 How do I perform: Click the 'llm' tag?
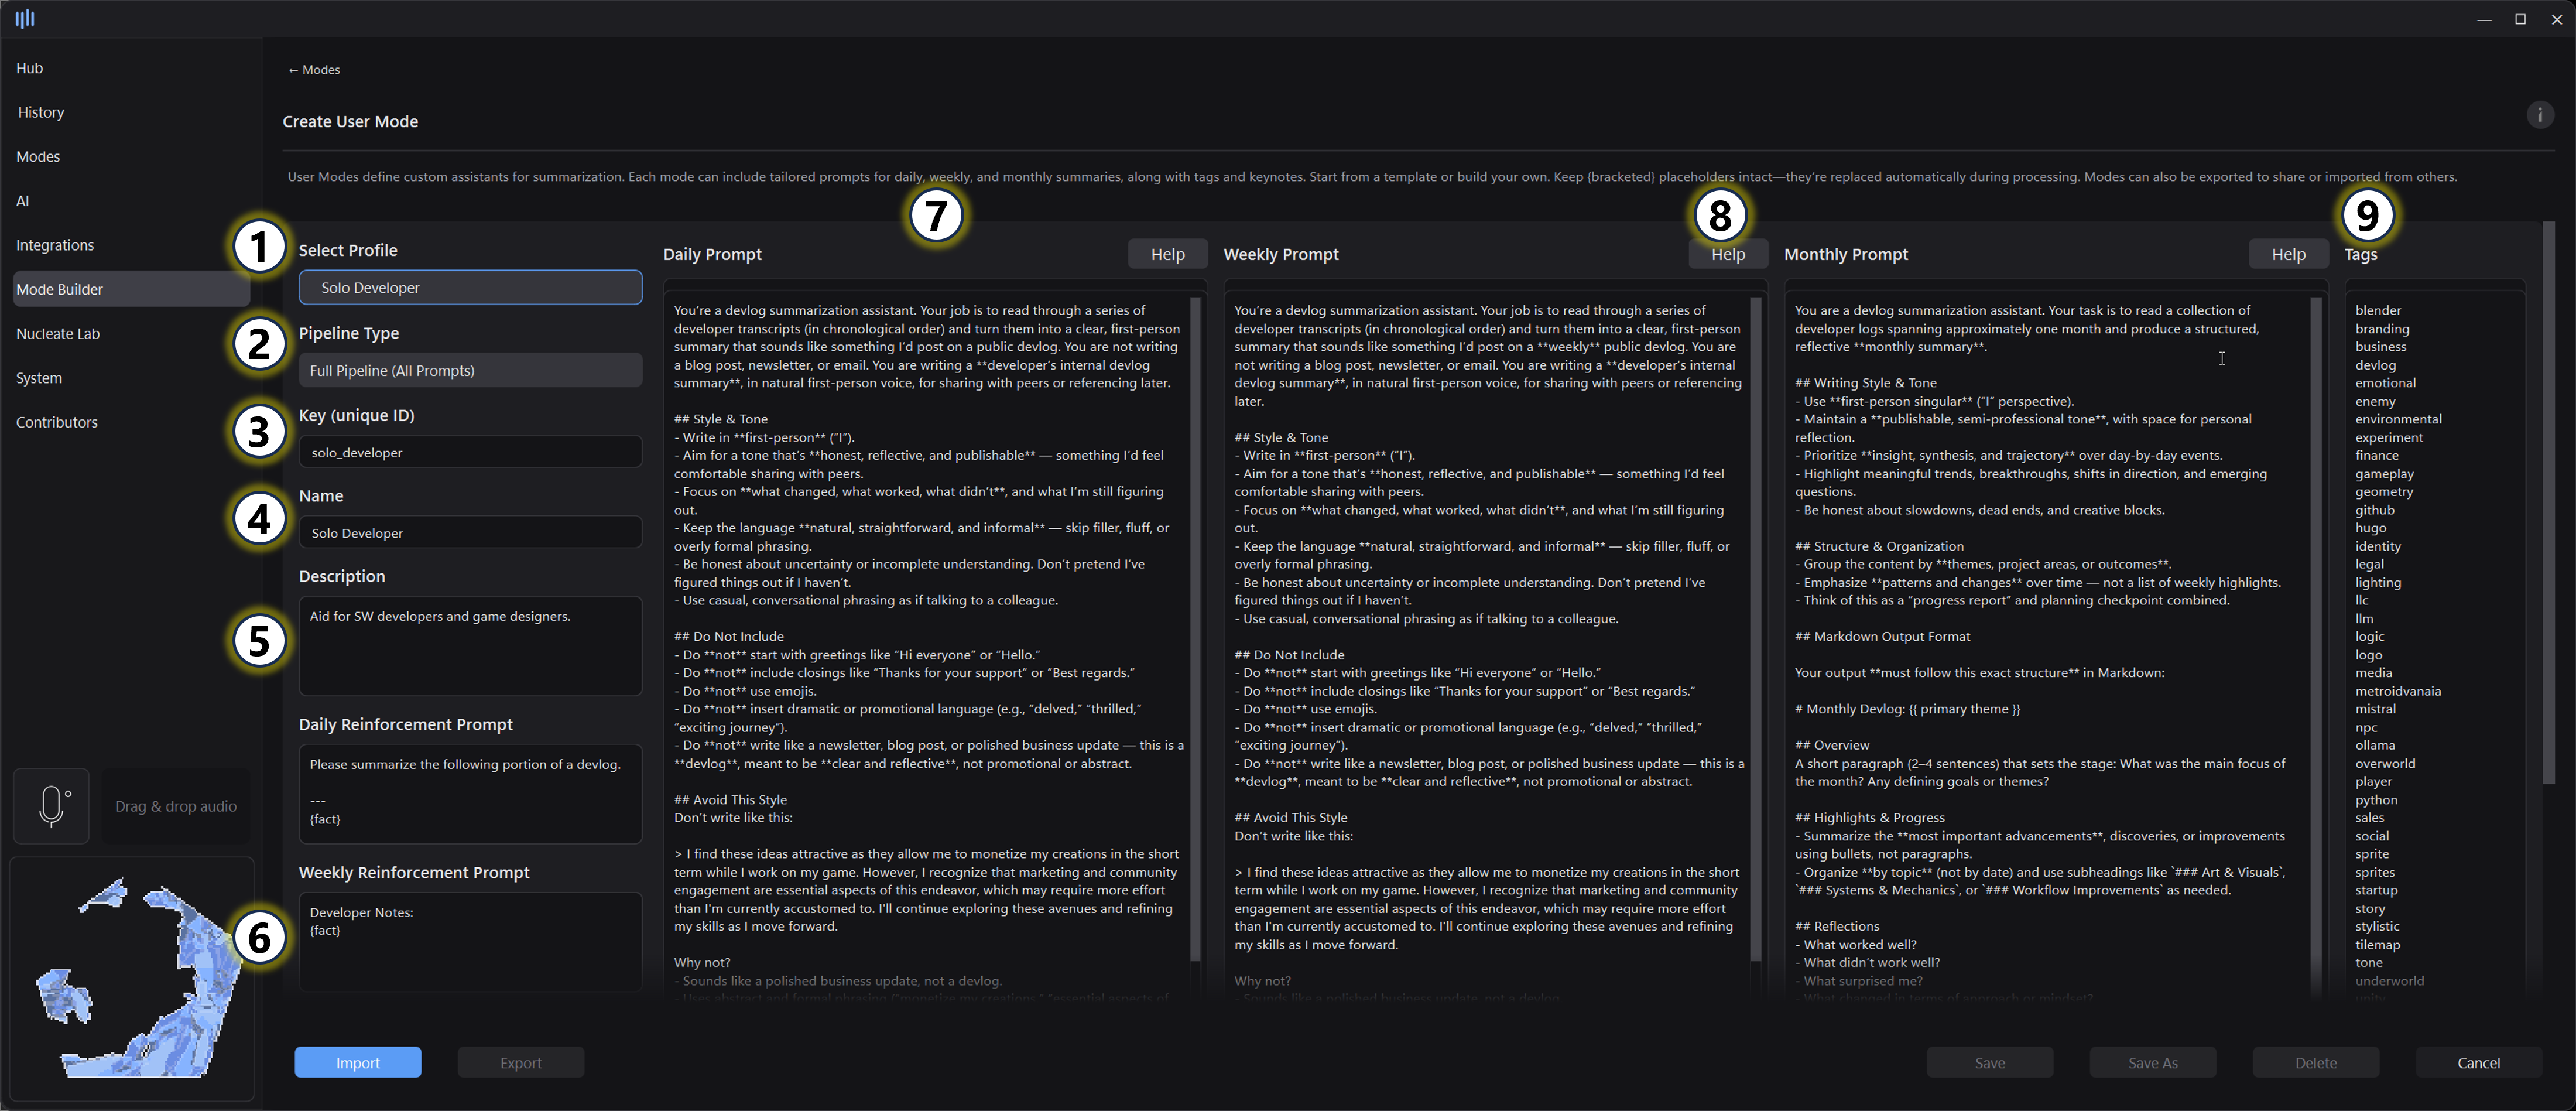(x=2364, y=619)
